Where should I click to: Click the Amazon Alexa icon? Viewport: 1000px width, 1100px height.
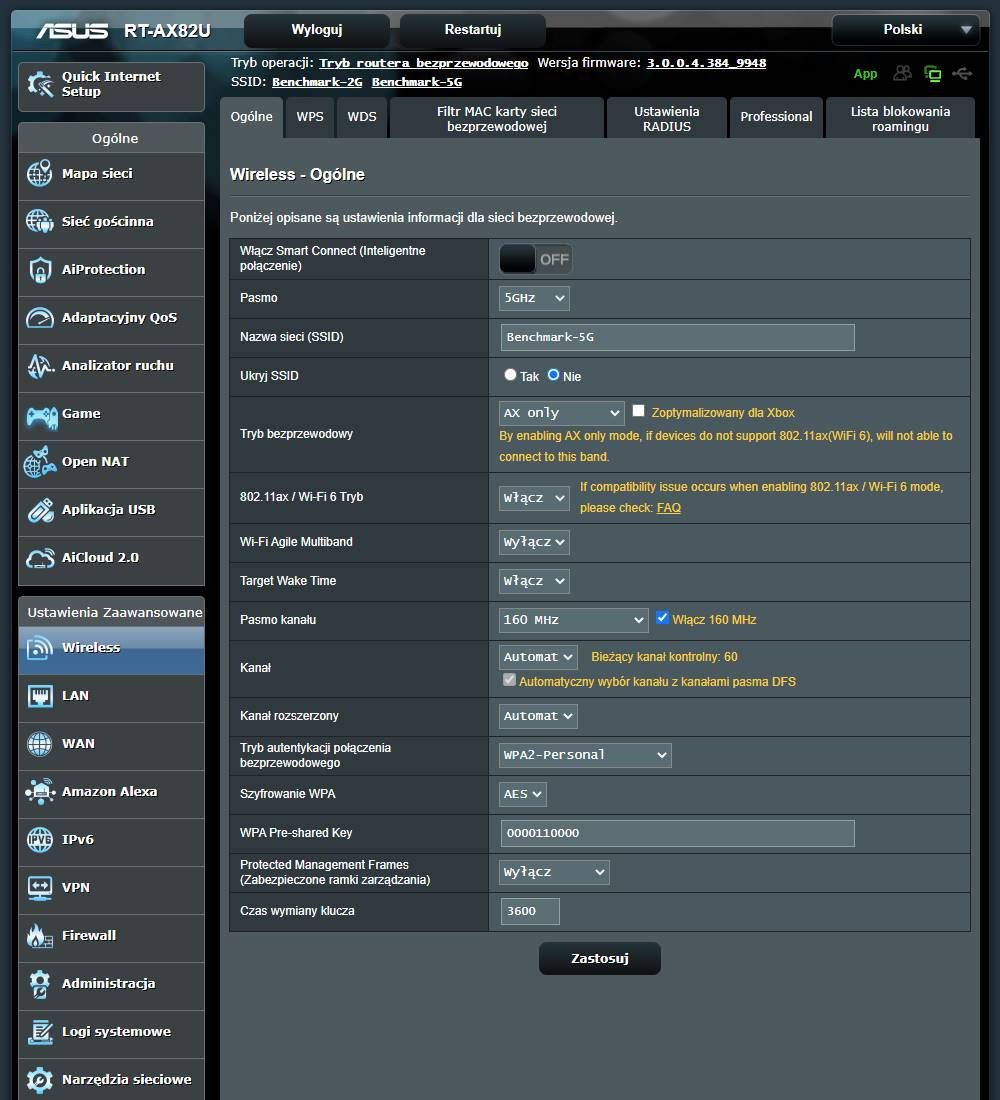39,791
